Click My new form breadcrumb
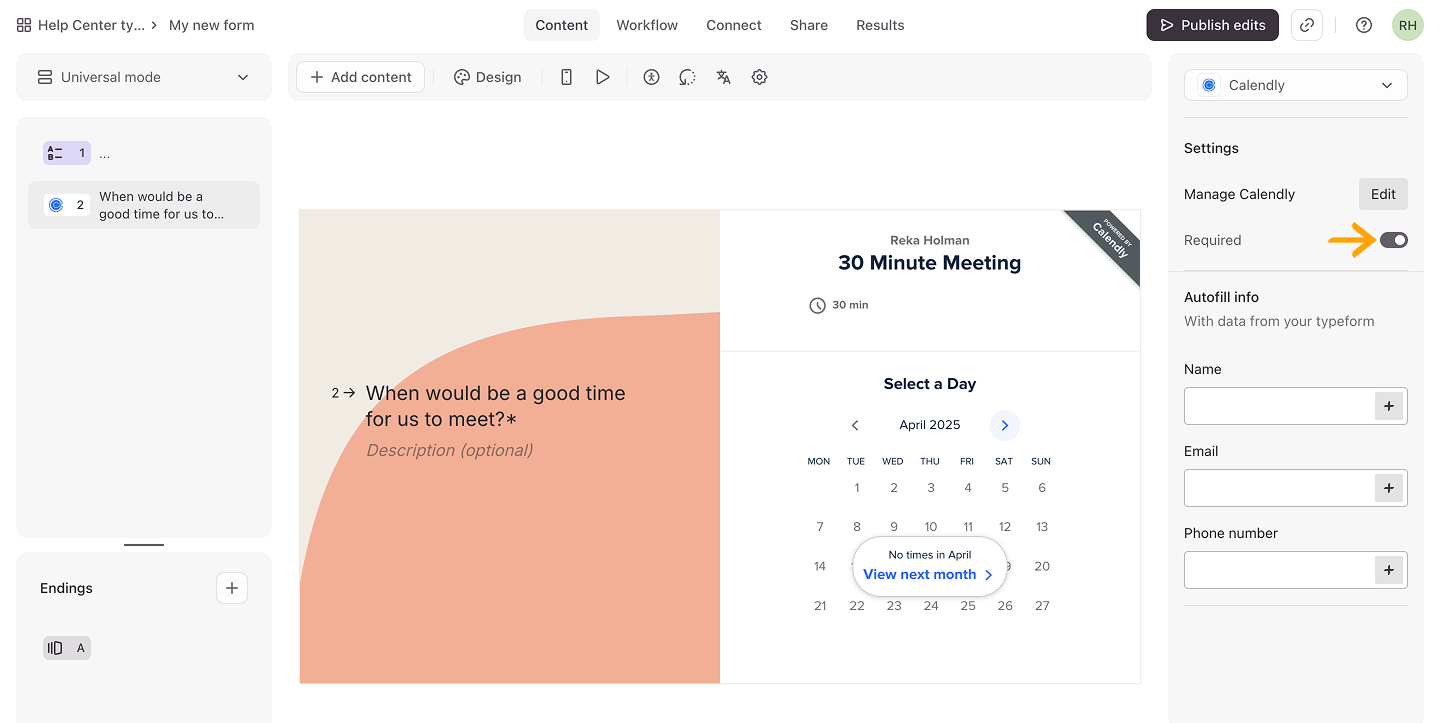This screenshot has width=1440, height=723. [x=212, y=25]
